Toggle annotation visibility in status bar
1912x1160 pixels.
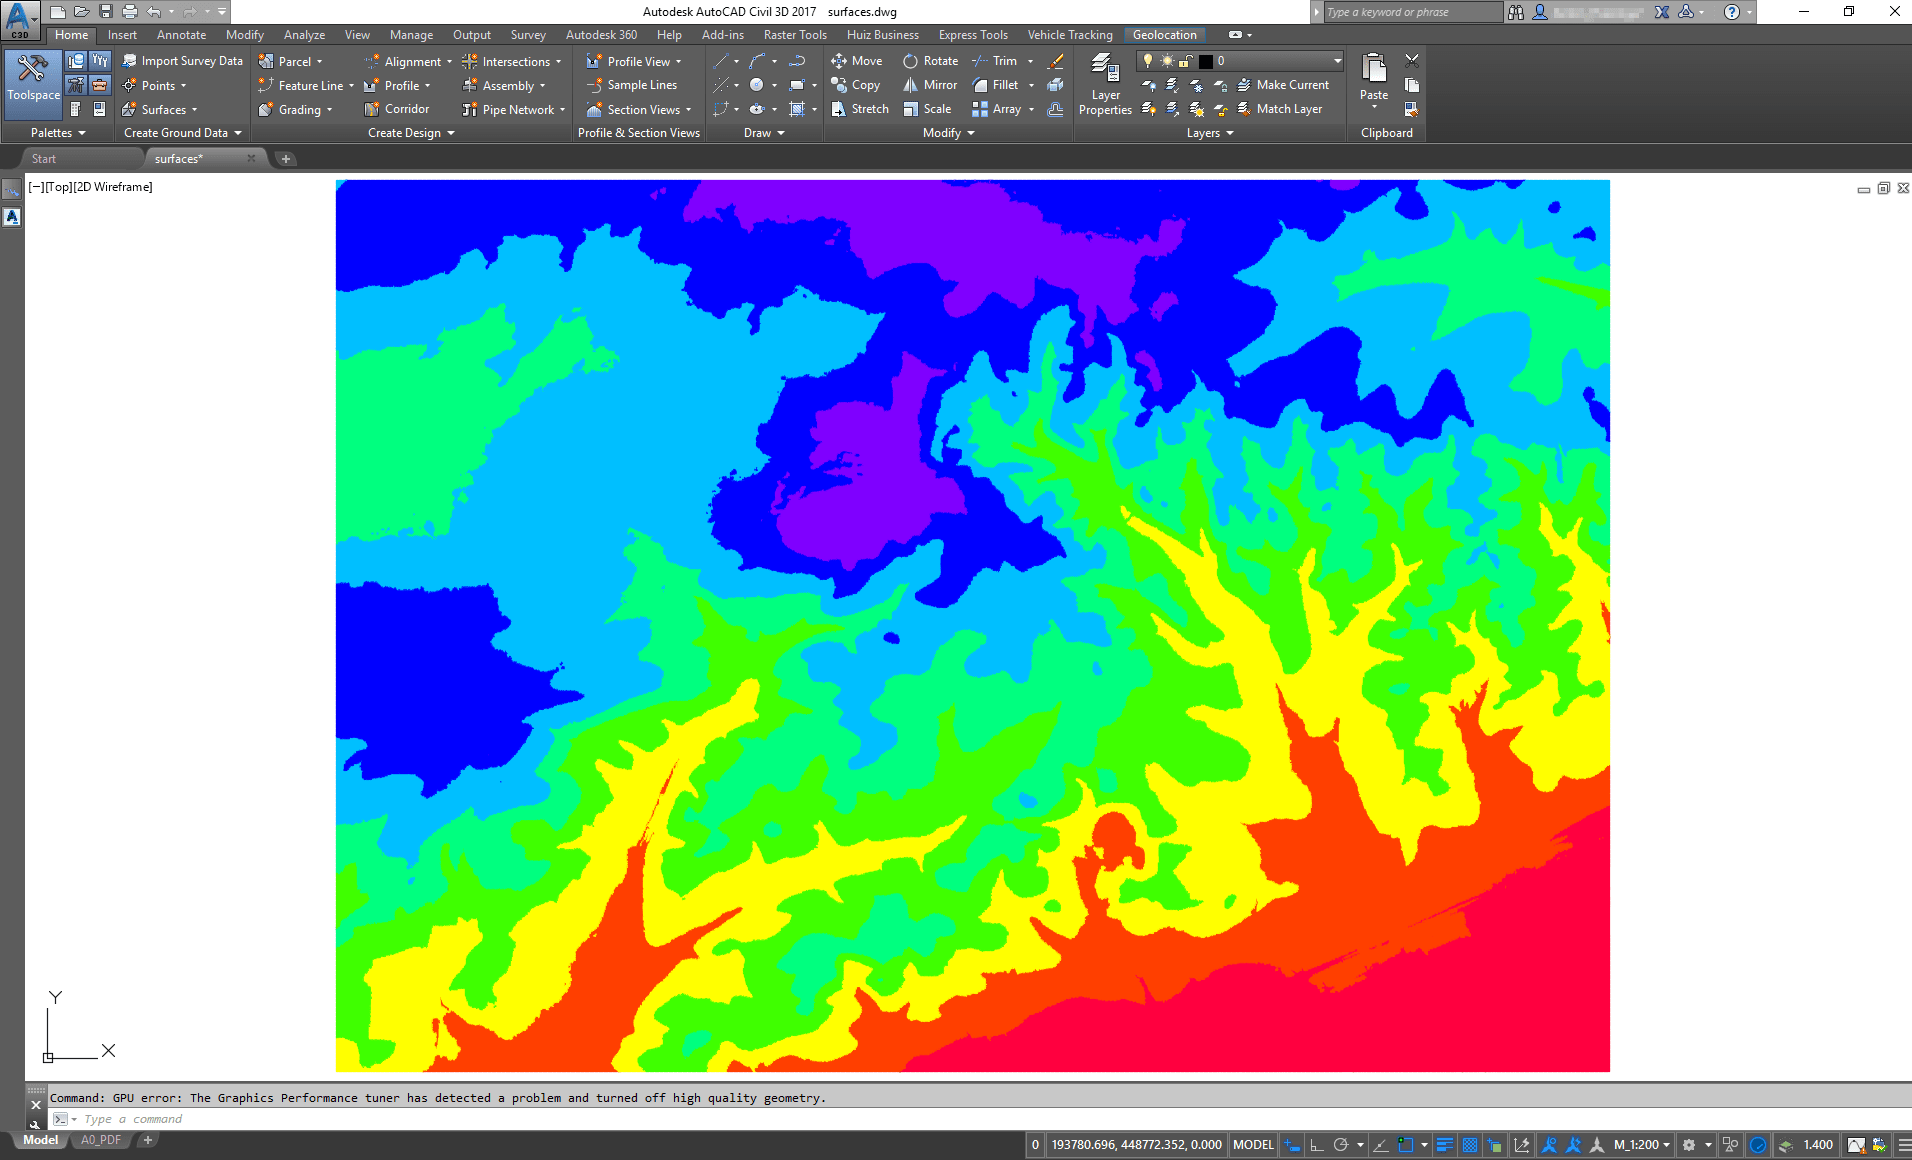(1549, 1145)
